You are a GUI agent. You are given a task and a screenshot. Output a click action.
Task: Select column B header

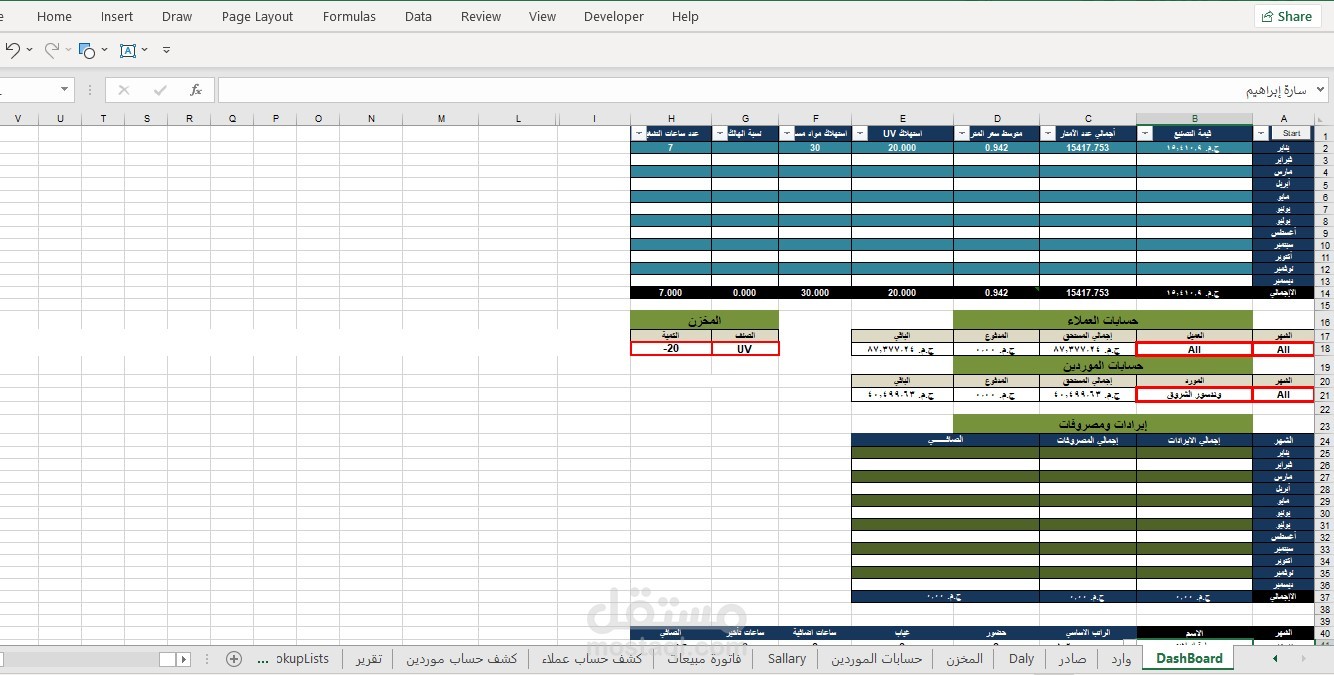click(x=1194, y=119)
